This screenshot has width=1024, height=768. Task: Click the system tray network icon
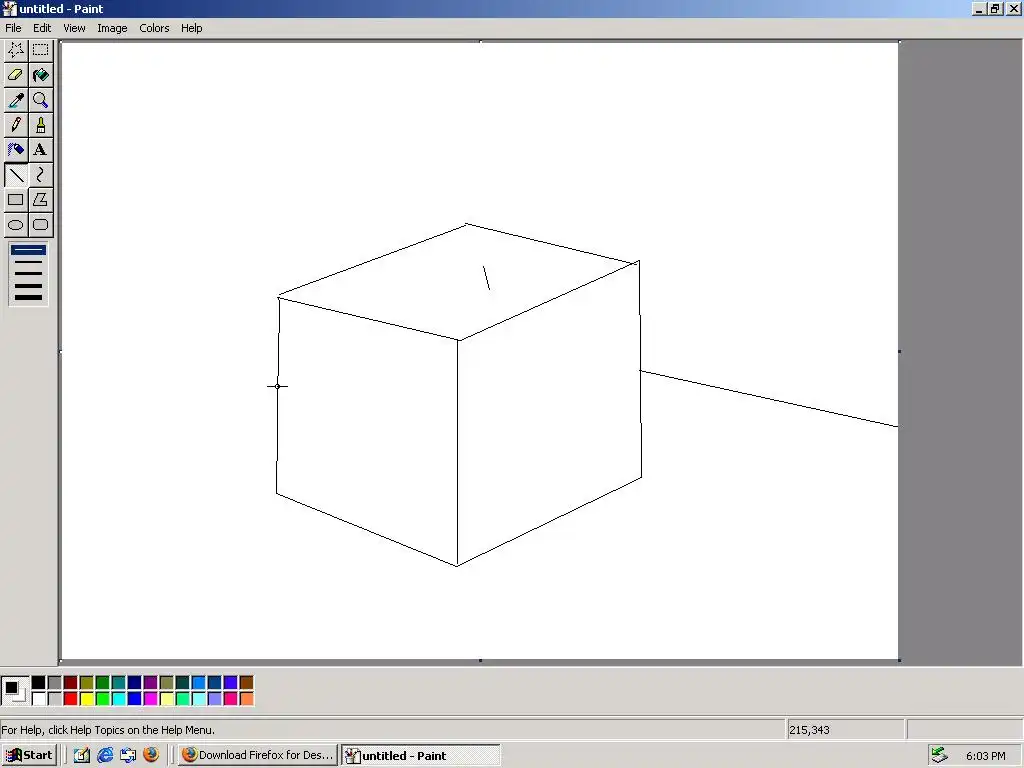tap(939, 755)
